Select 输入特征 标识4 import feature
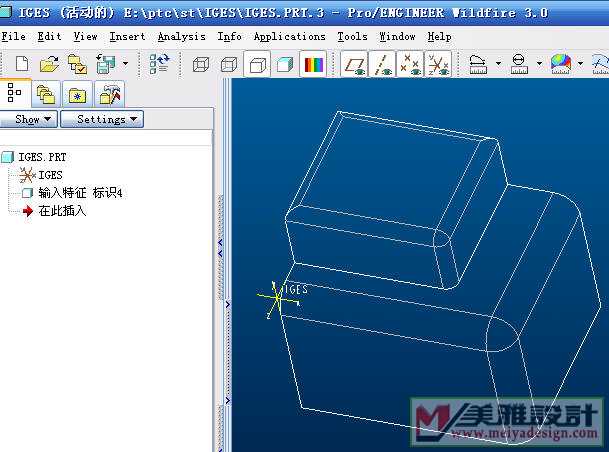The width and height of the screenshot is (609, 452). click(x=80, y=193)
